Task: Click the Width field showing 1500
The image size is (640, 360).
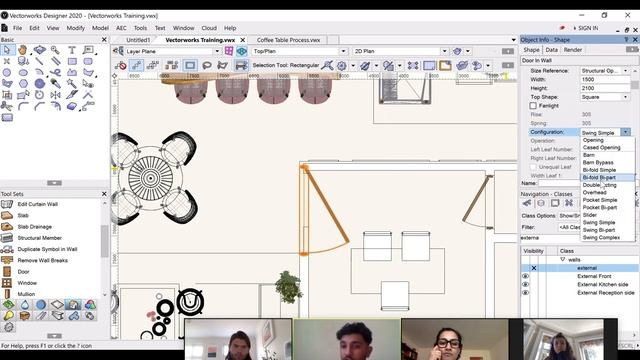Action: 605,80
